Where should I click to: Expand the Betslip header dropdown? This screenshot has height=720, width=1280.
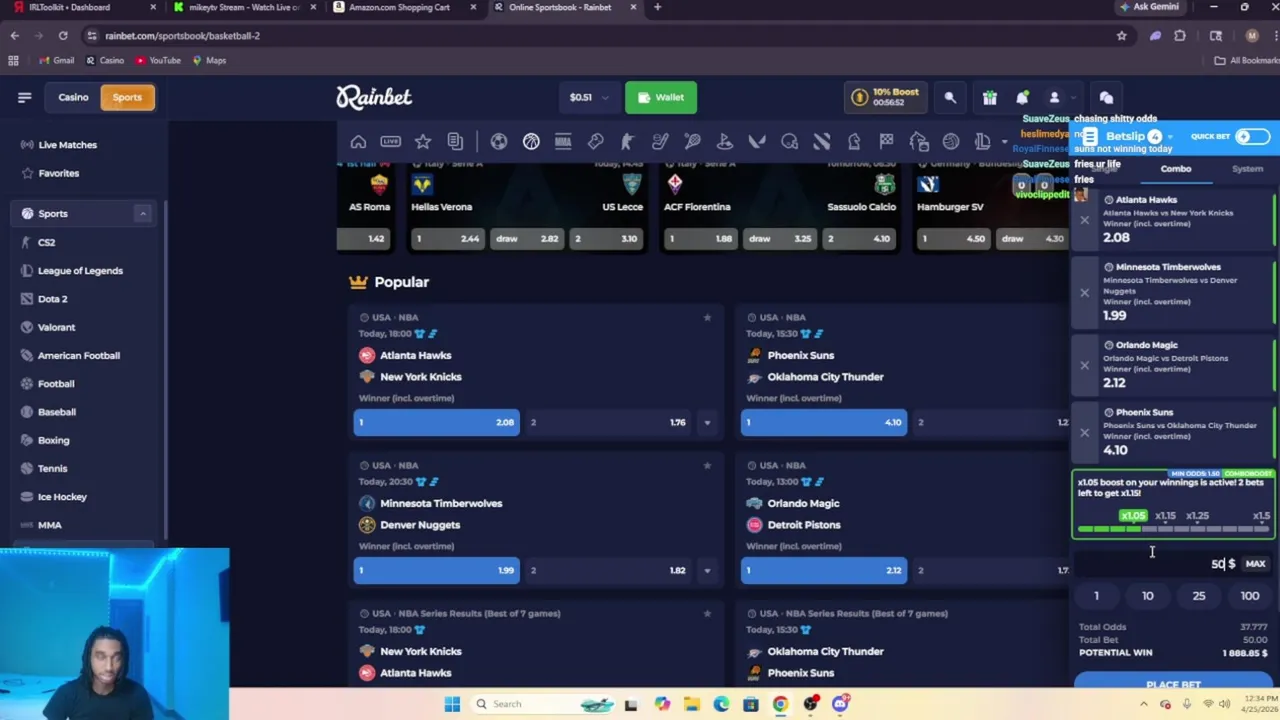tap(1170, 136)
